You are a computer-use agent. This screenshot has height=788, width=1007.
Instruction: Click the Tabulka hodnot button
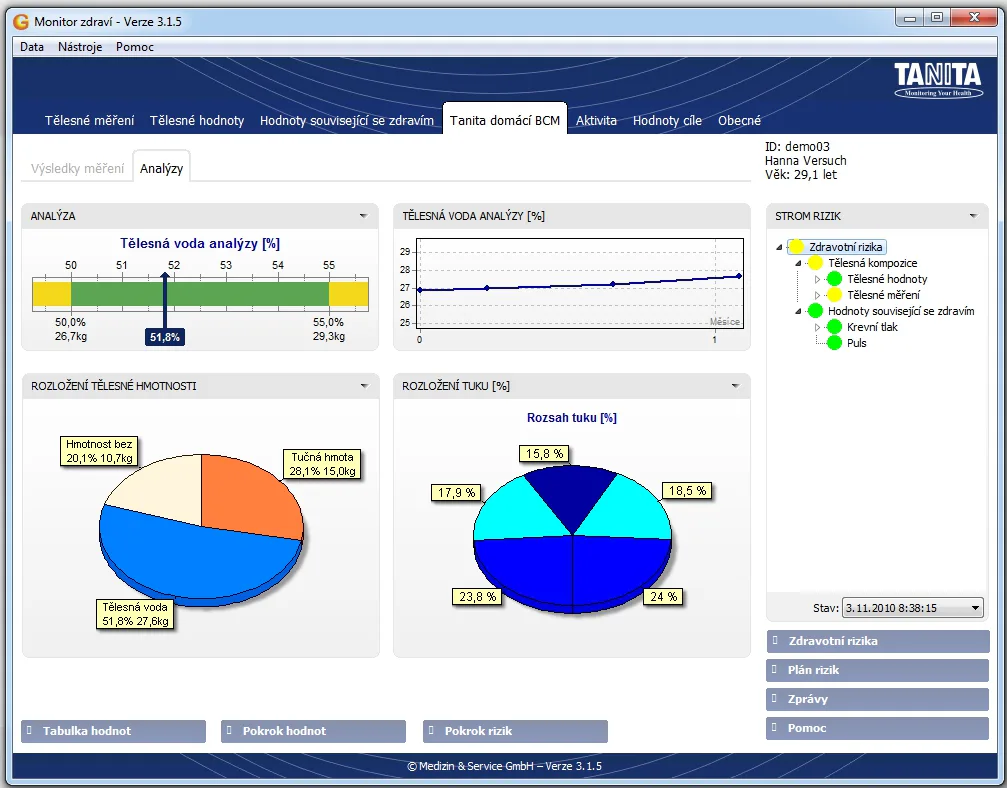113,731
